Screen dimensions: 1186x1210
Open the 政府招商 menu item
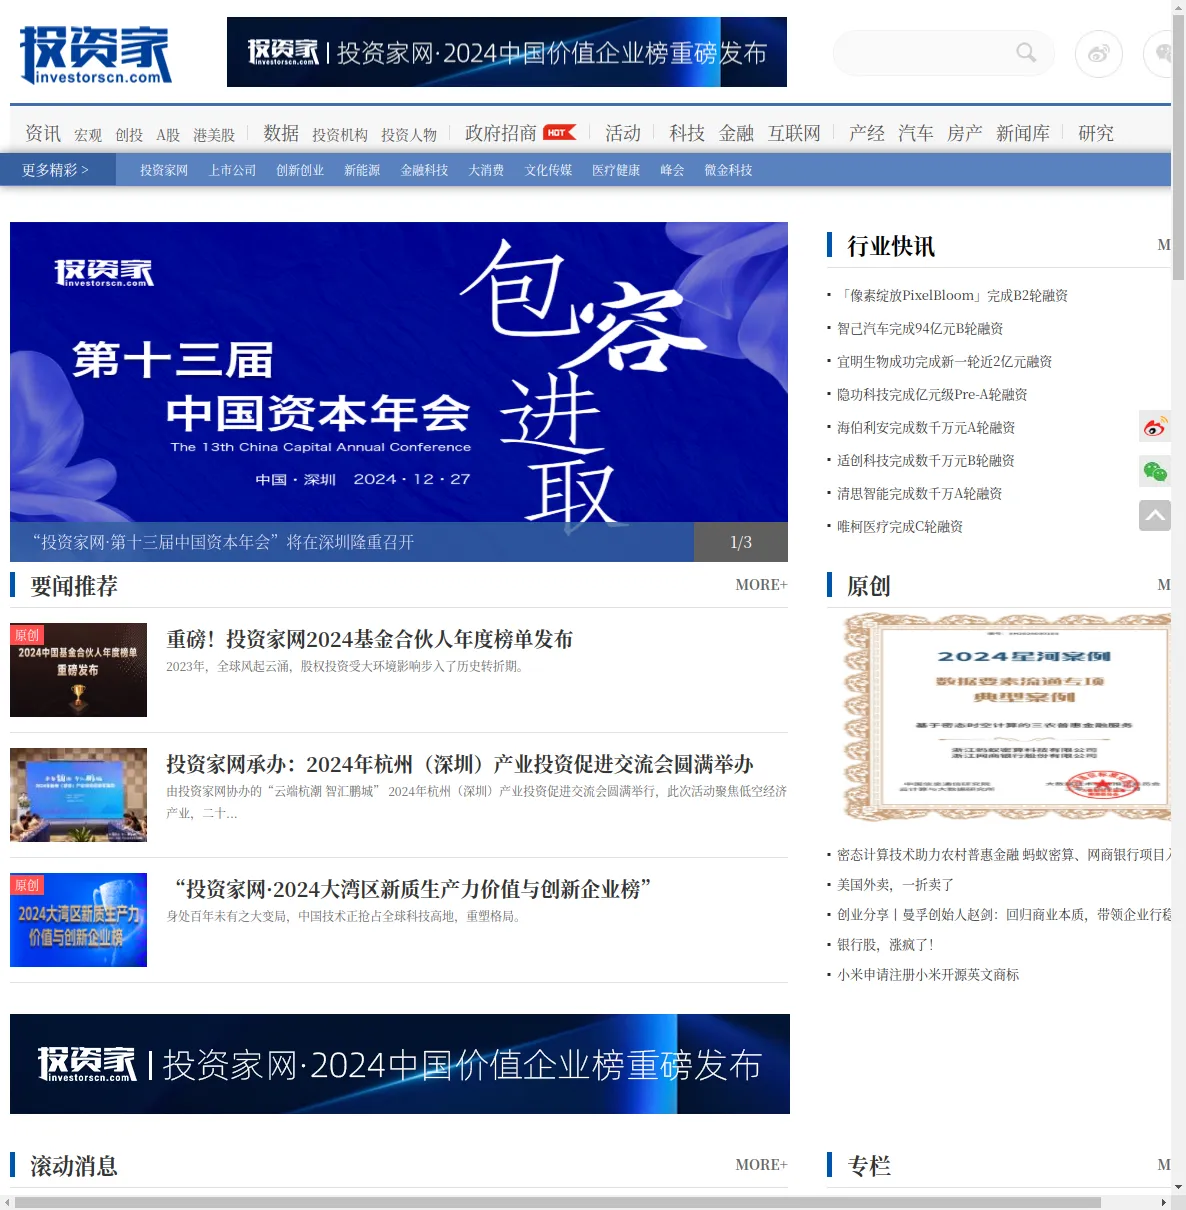click(501, 133)
